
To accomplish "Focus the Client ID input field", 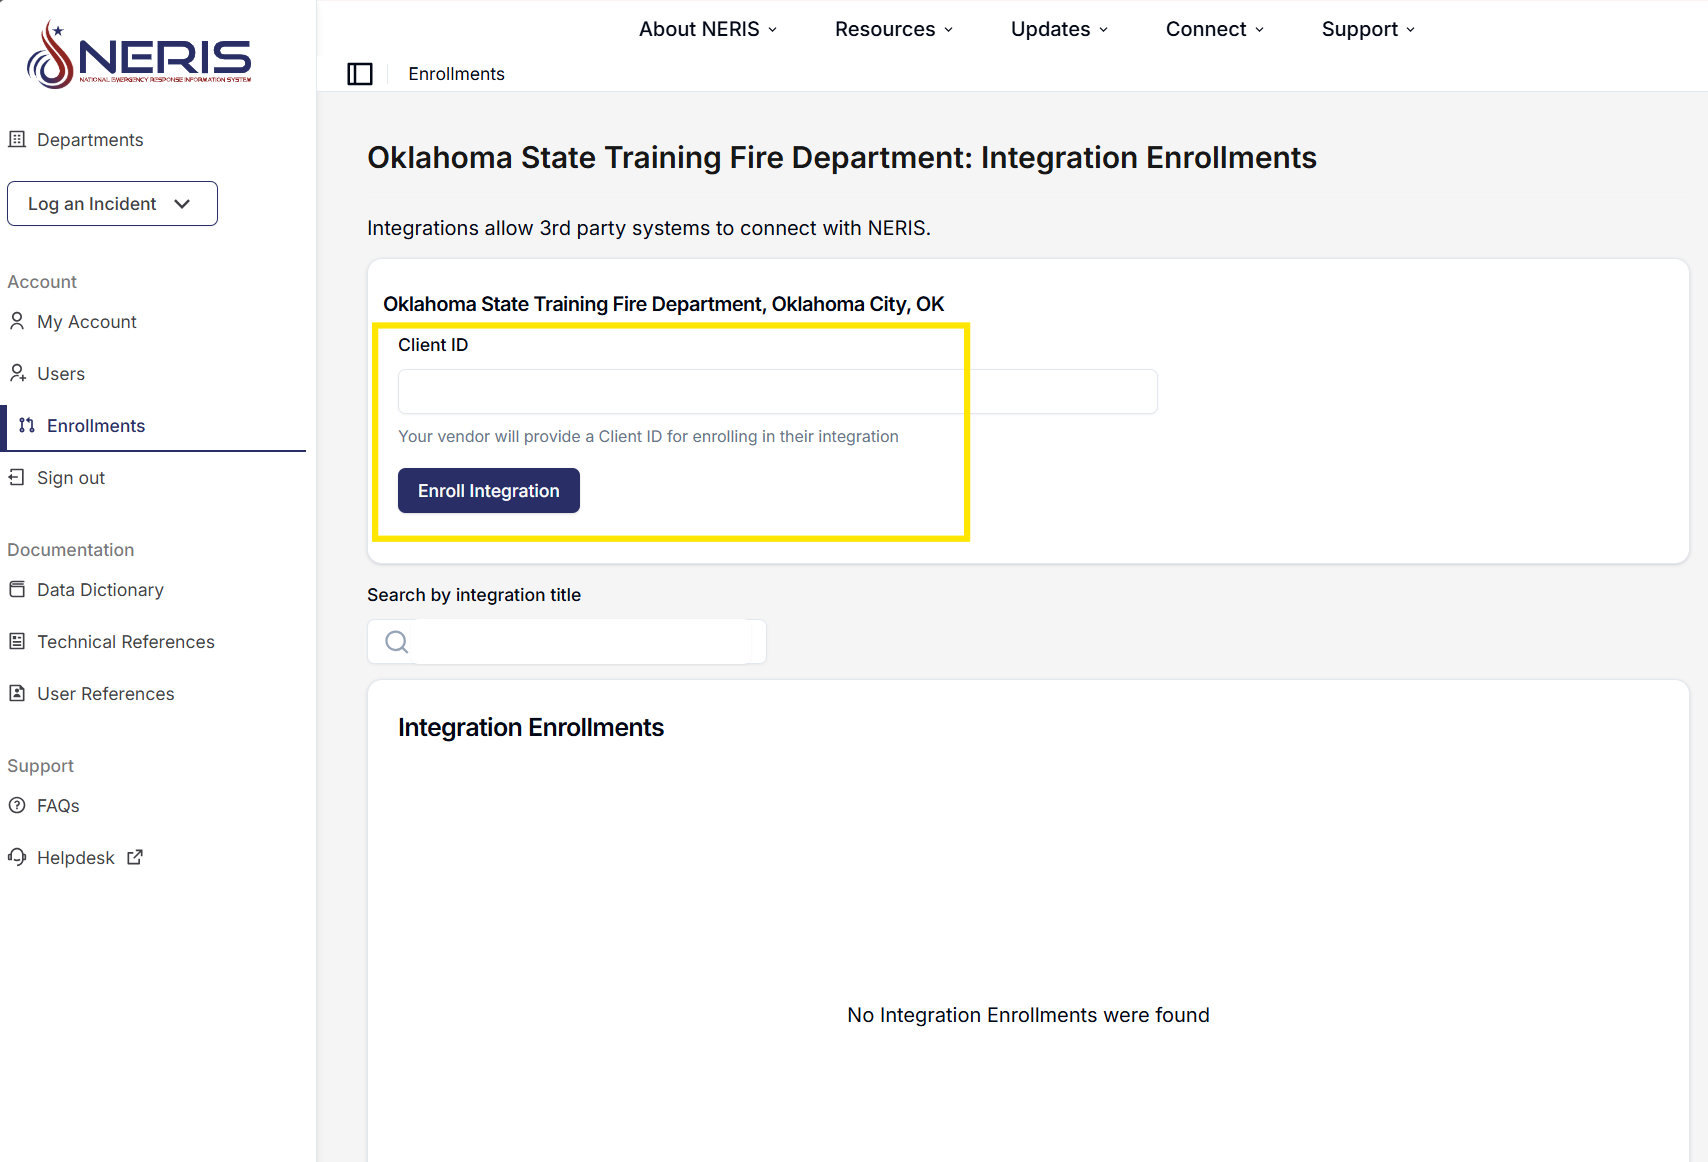I will [x=777, y=392].
